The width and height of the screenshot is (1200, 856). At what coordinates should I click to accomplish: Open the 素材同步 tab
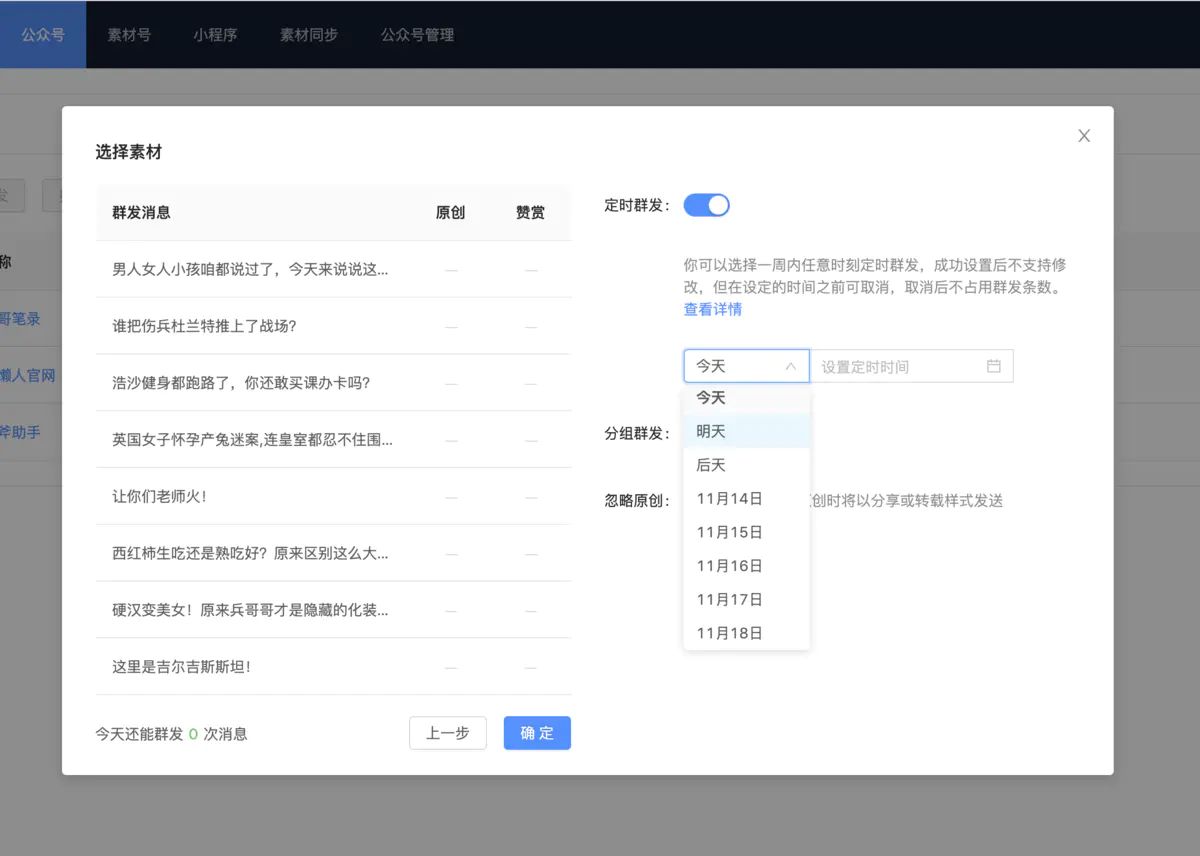(309, 34)
